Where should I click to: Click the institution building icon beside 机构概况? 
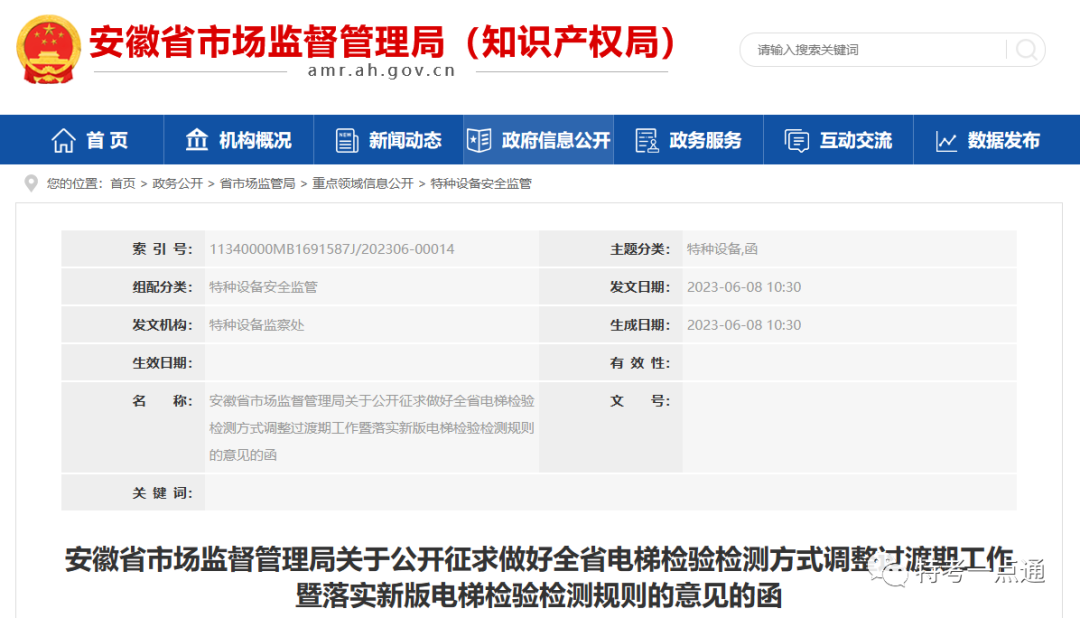[196, 140]
